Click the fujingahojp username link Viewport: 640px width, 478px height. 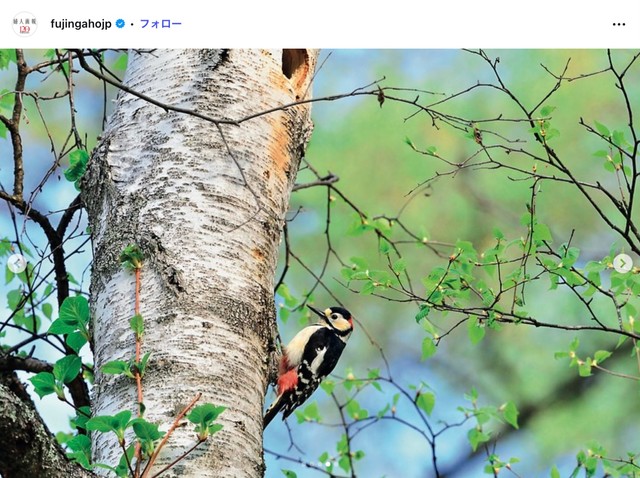click(81, 24)
